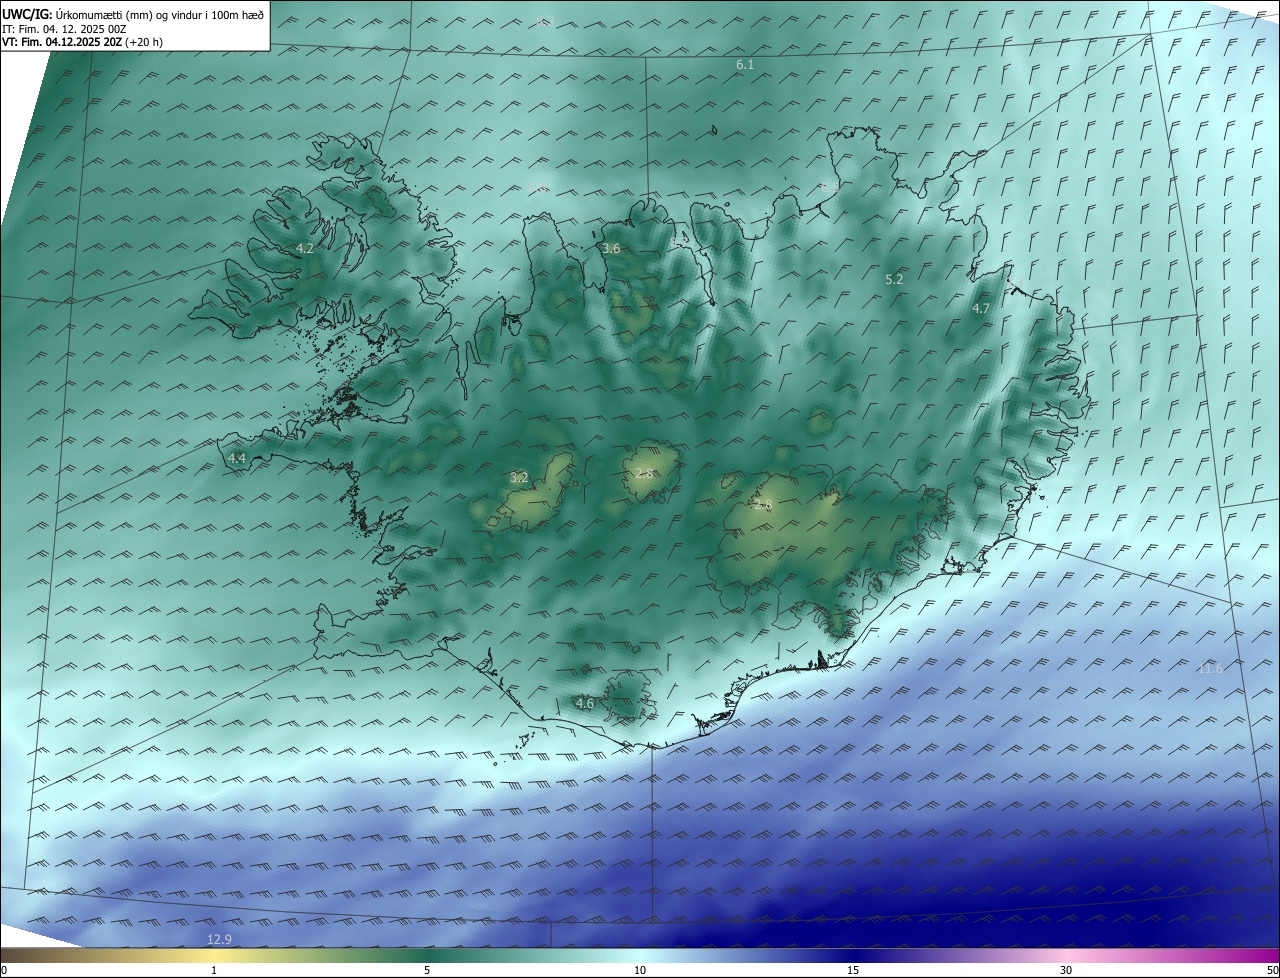Click the 5.2 value in northeast Iceland
1280x978 pixels.
click(894, 280)
